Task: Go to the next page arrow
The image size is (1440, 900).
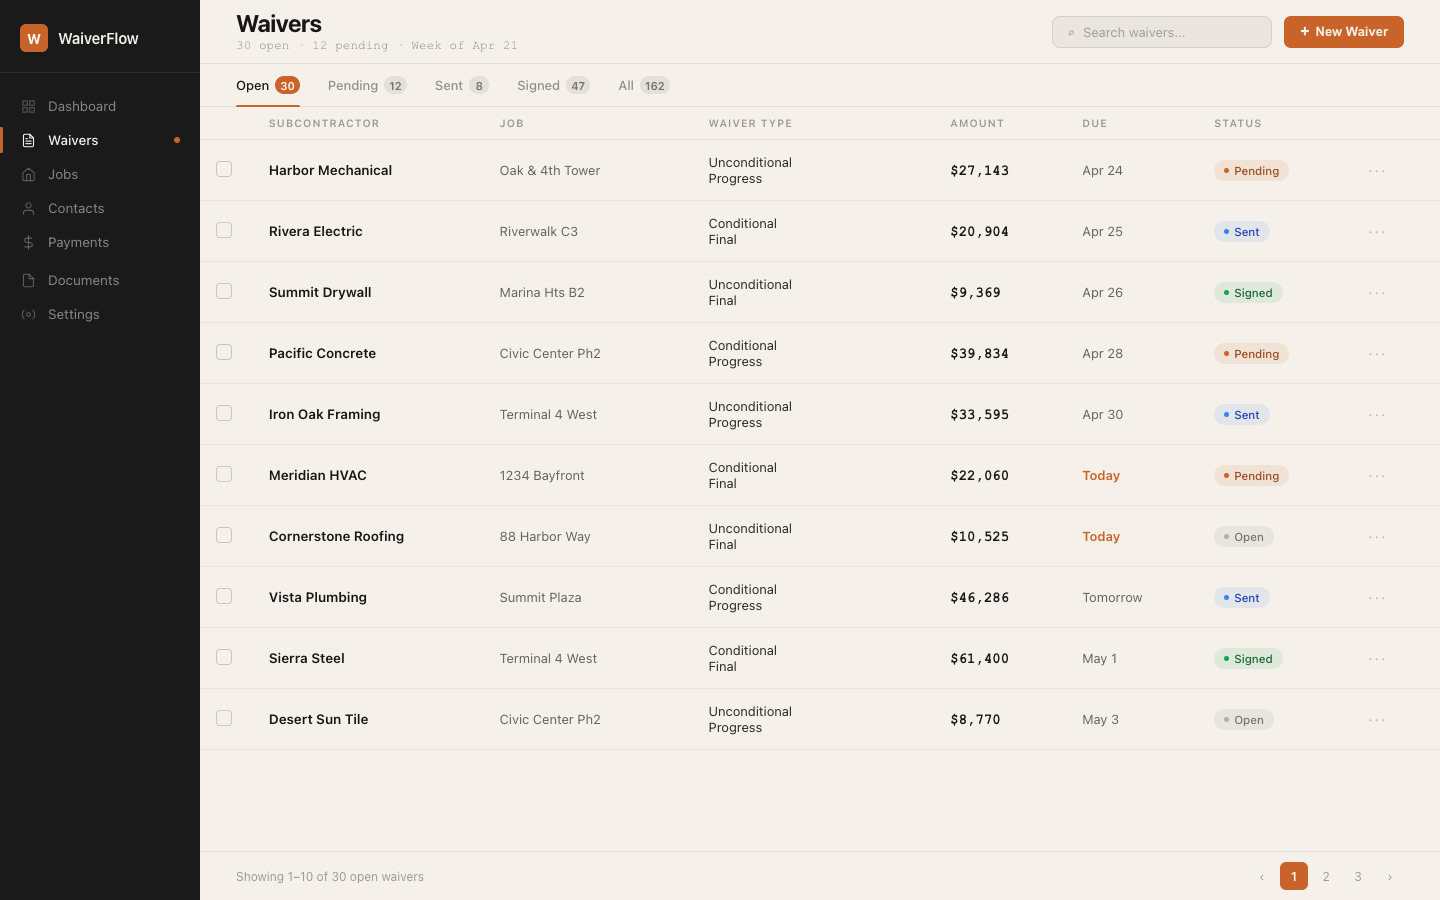Action: 1390,877
